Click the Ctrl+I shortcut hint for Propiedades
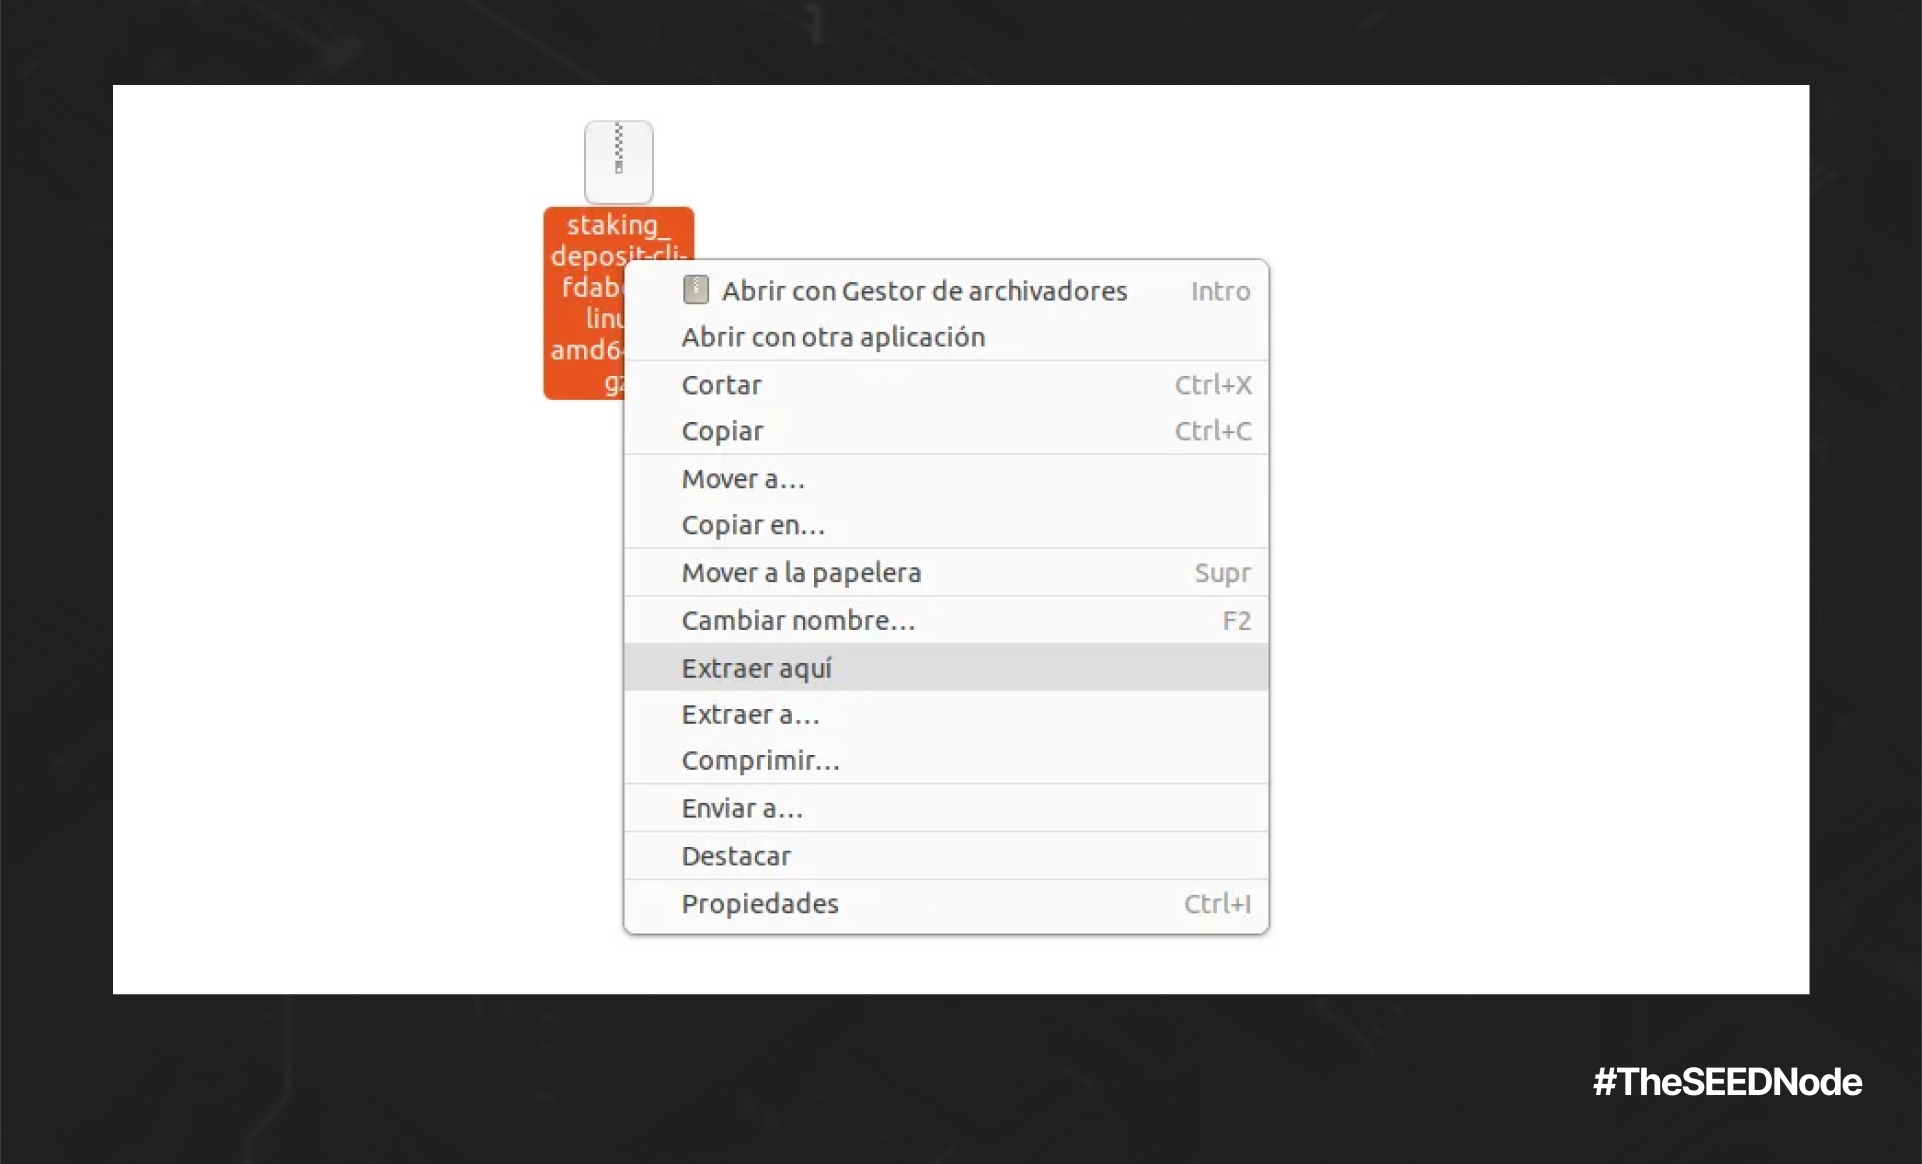The height and width of the screenshot is (1164, 1922). click(x=1217, y=904)
